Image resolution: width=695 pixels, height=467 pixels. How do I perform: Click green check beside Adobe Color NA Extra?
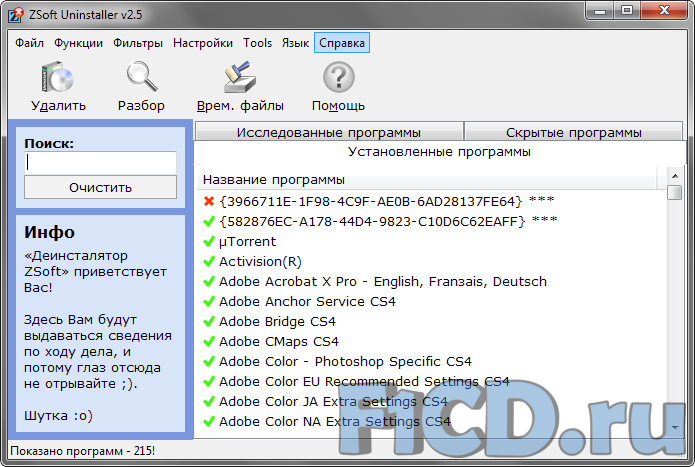point(208,421)
